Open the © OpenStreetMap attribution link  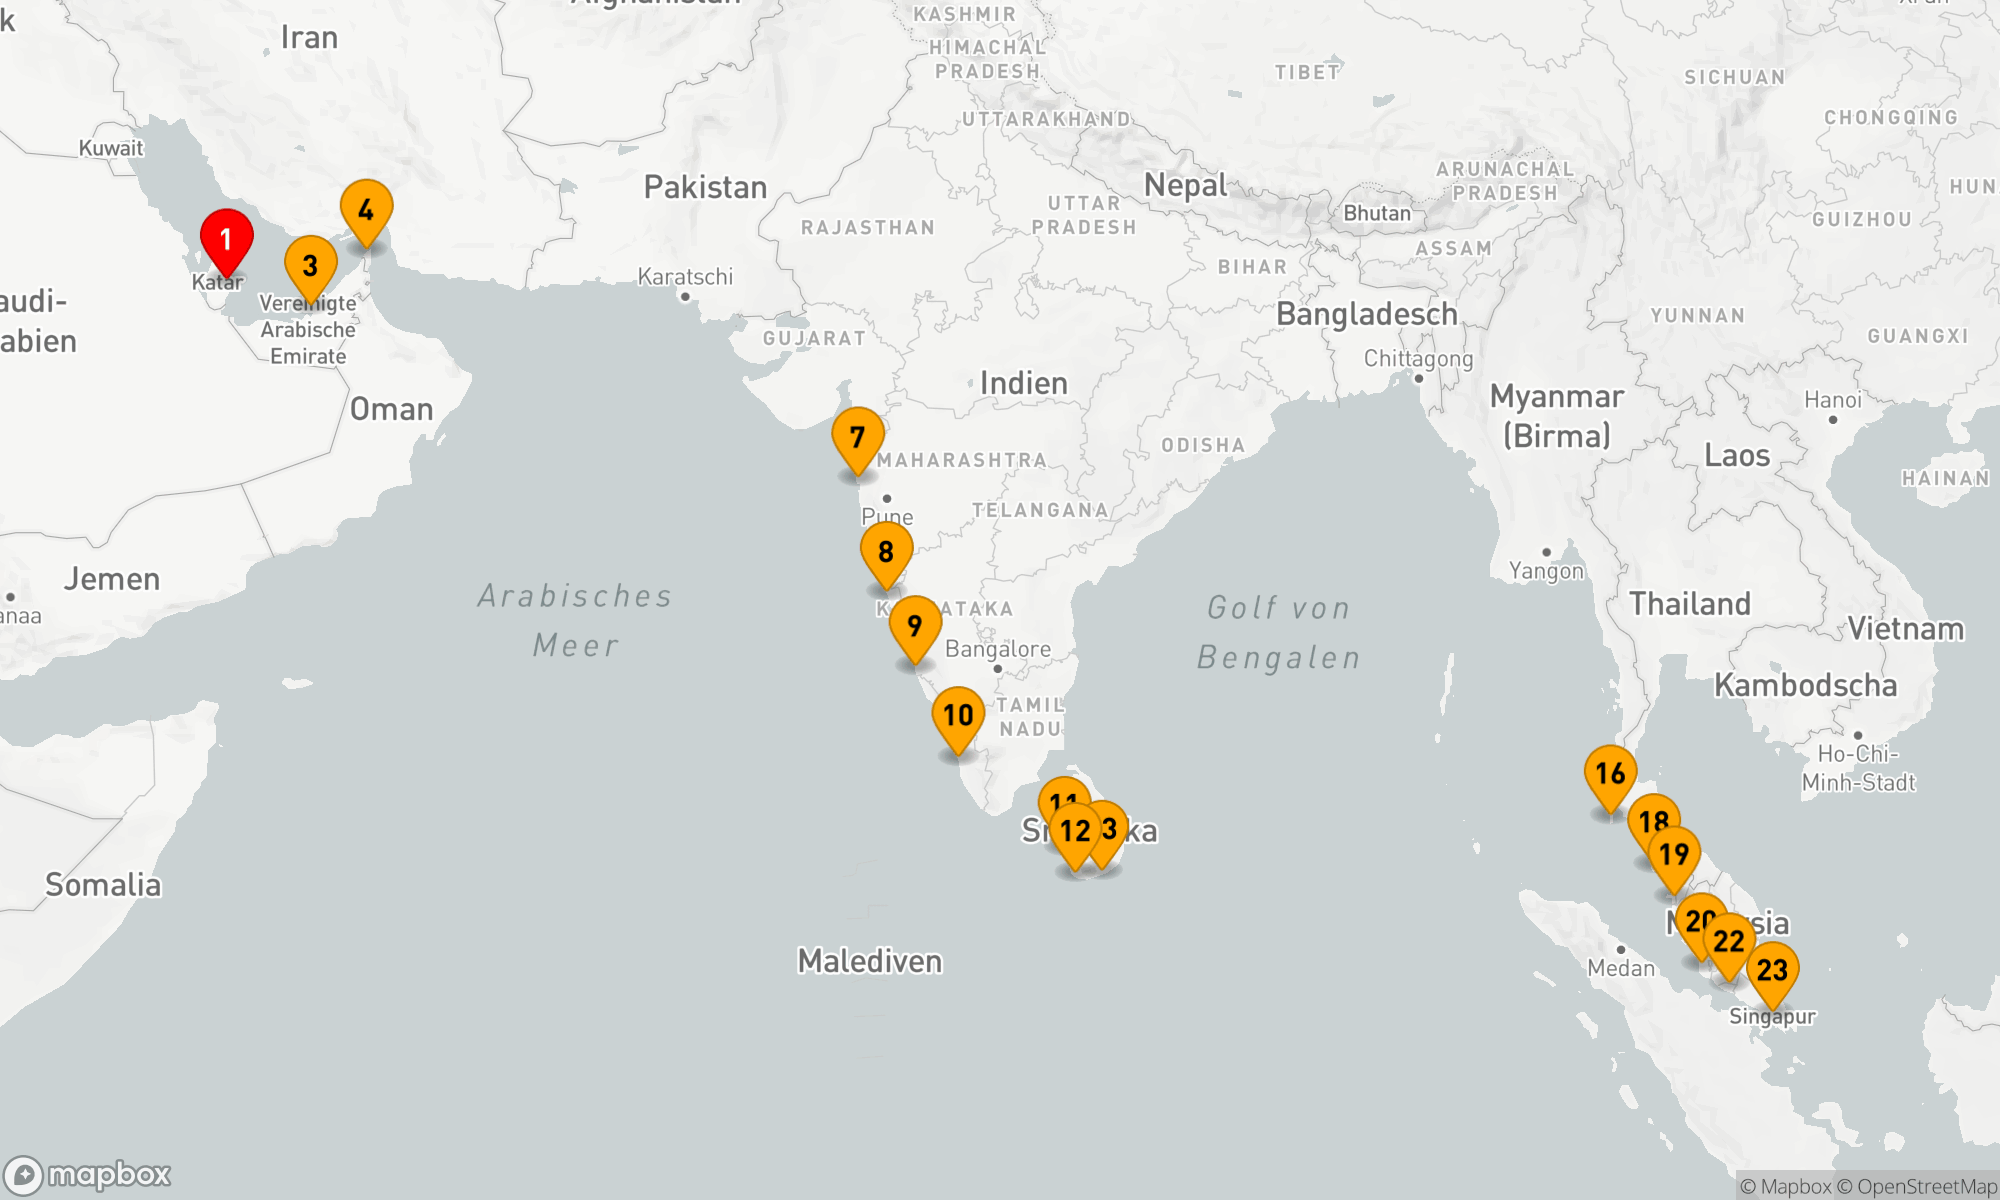1917,1187
